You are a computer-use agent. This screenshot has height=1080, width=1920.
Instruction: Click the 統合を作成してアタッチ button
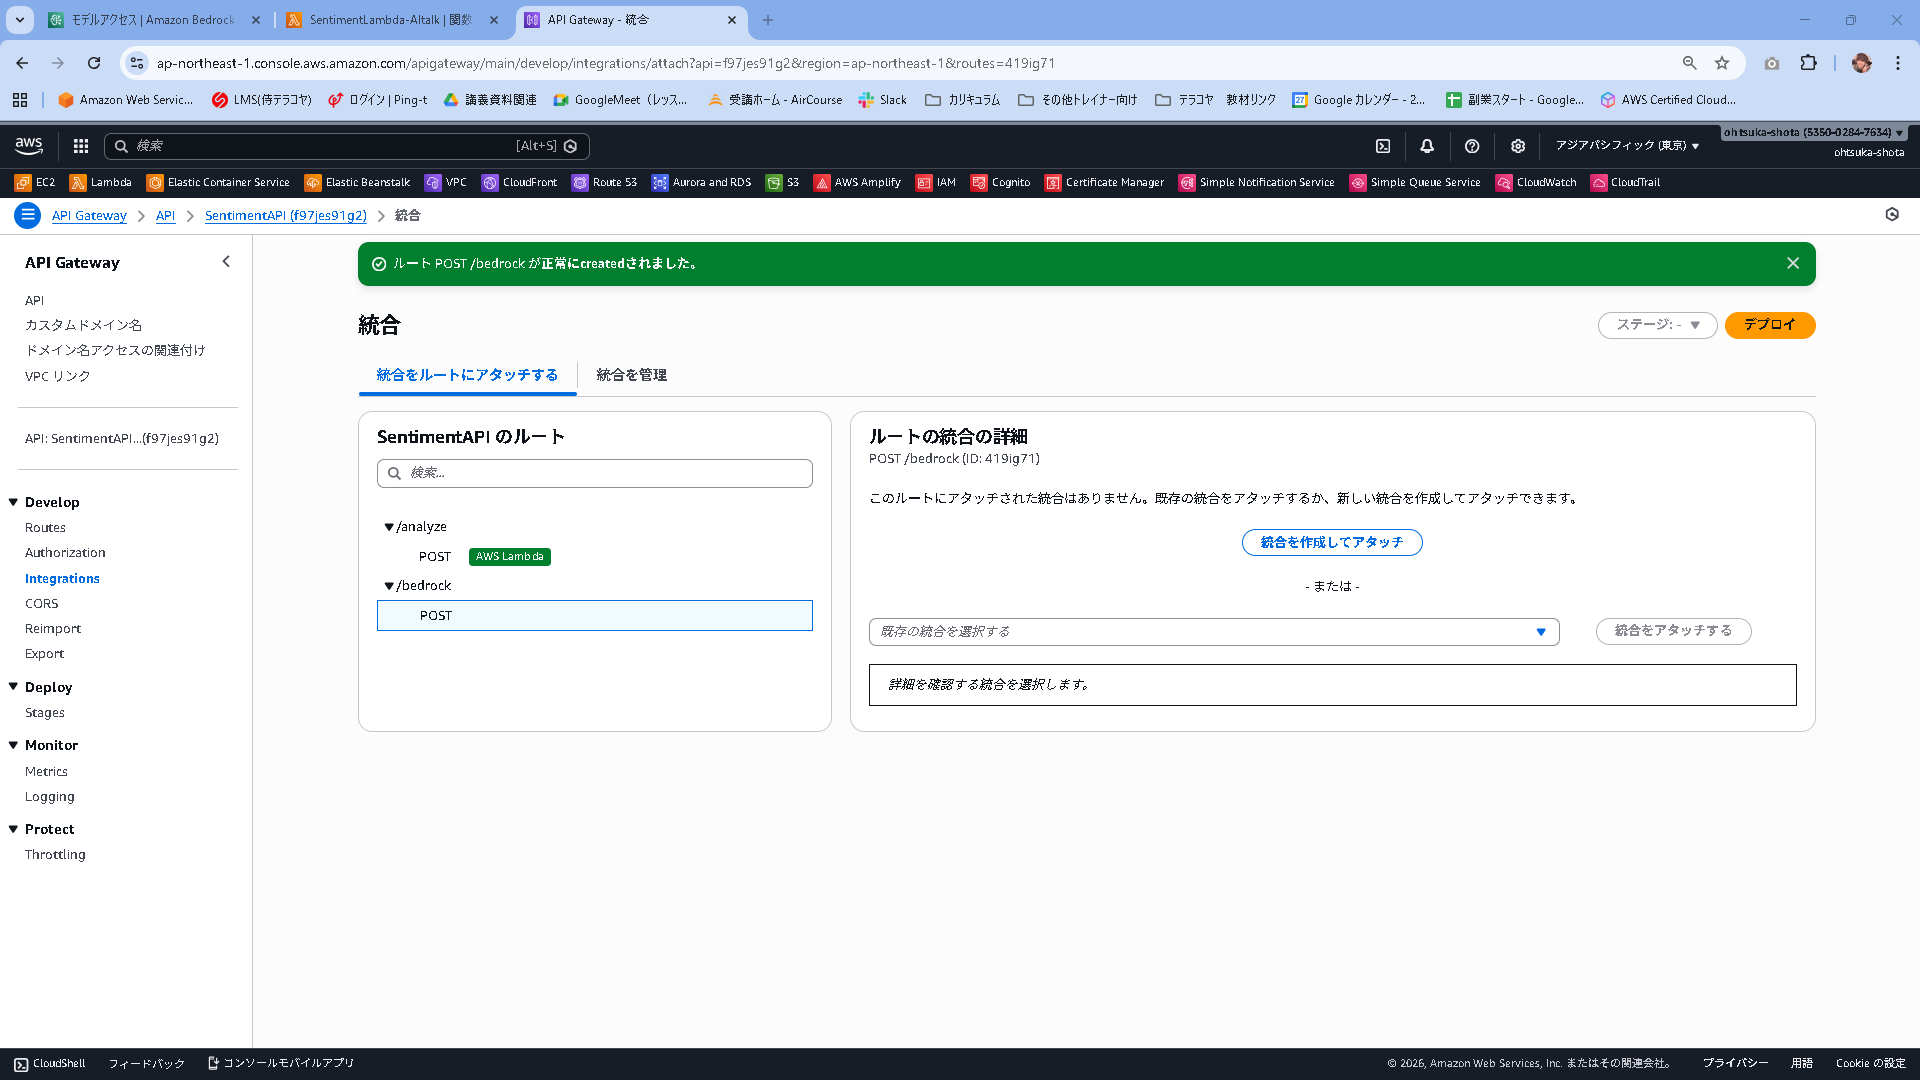(x=1331, y=542)
